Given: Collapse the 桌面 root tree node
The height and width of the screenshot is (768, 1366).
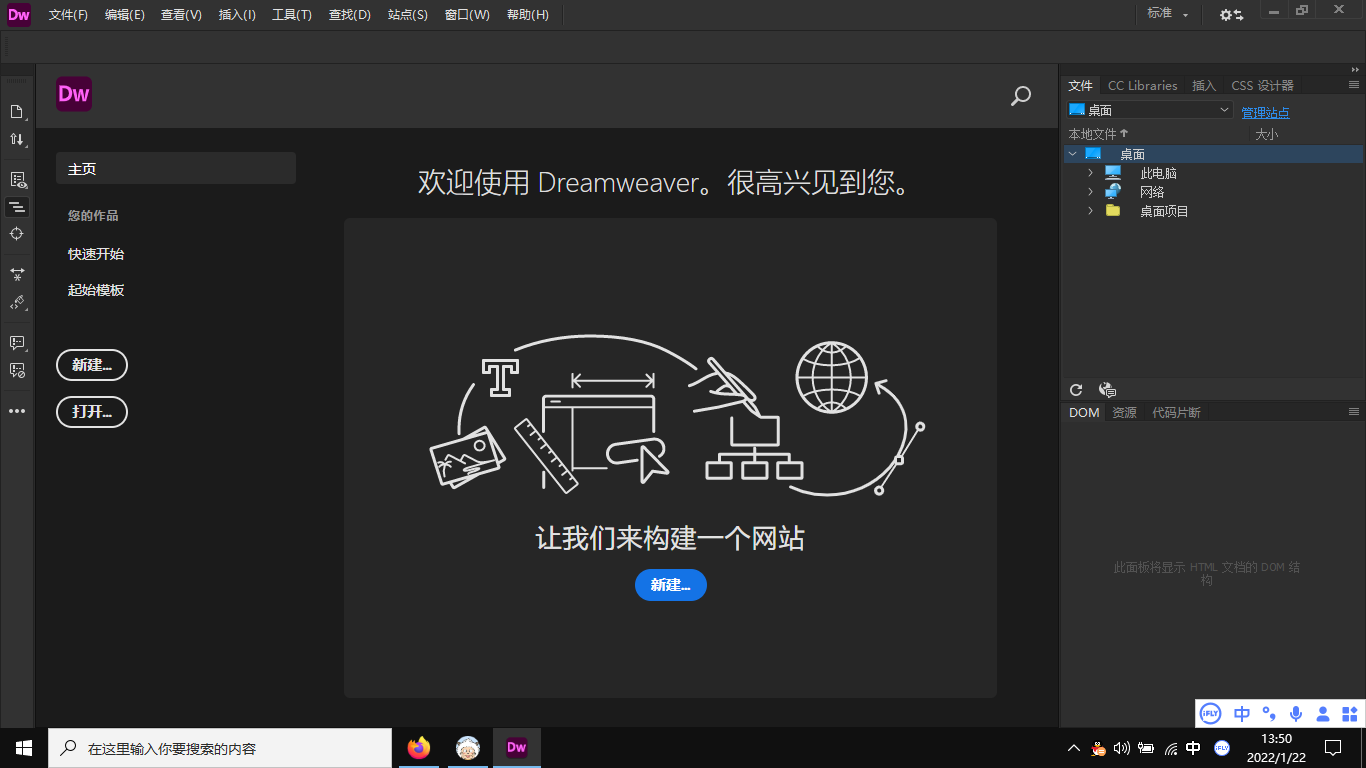Looking at the screenshot, I should point(1073,154).
